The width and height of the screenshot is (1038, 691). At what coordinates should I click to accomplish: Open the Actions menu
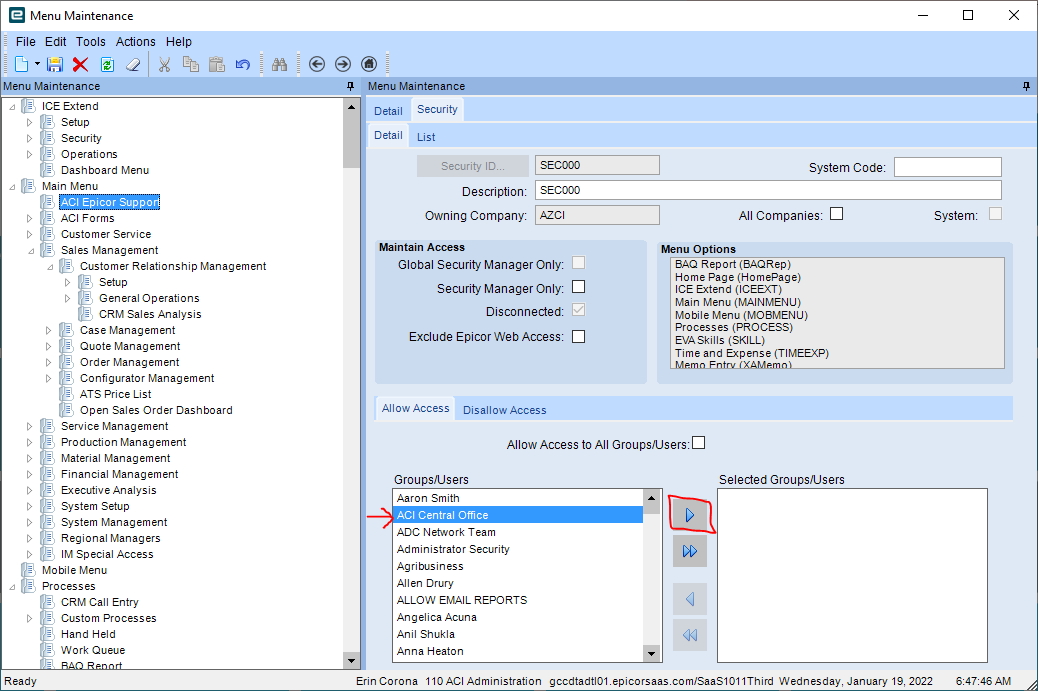click(x=136, y=42)
